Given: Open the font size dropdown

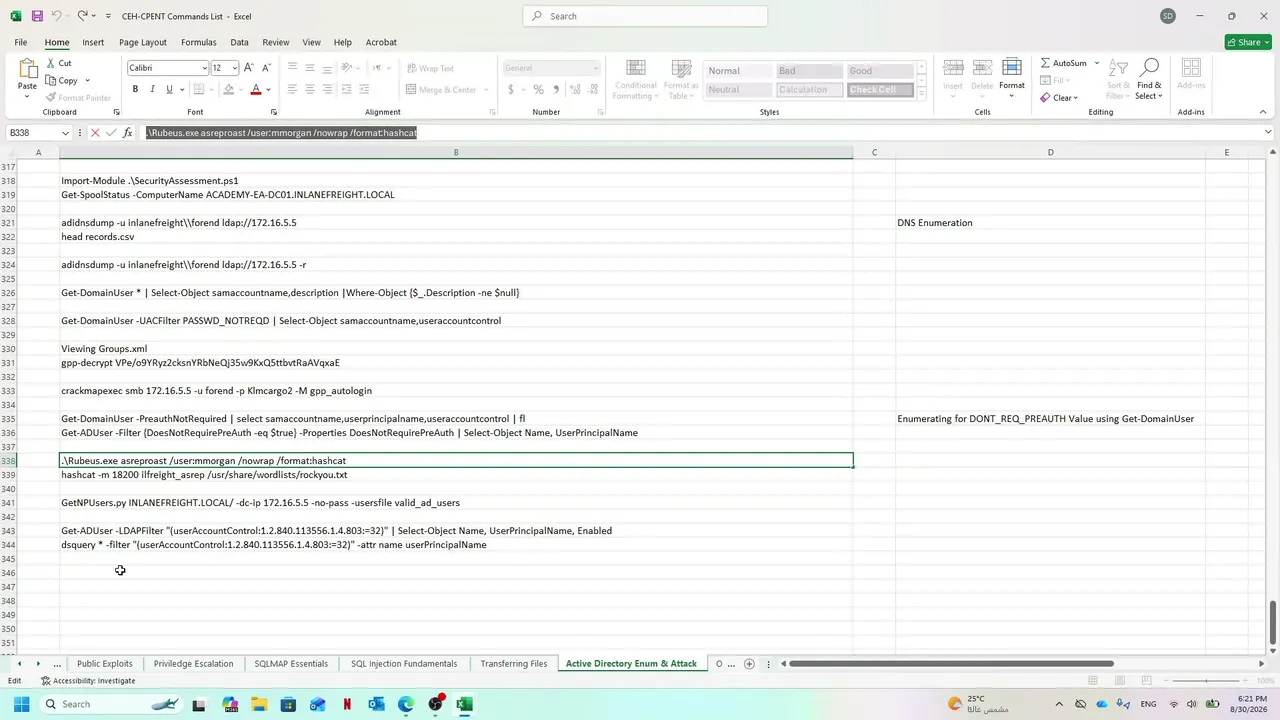Looking at the screenshot, I should (x=234, y=68).
